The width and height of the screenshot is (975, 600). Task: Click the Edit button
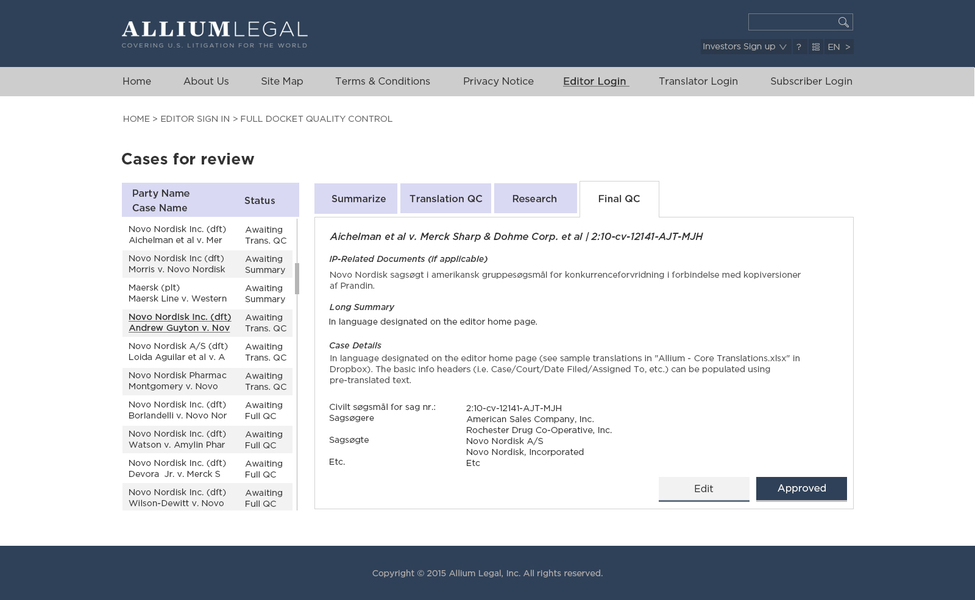704,489
